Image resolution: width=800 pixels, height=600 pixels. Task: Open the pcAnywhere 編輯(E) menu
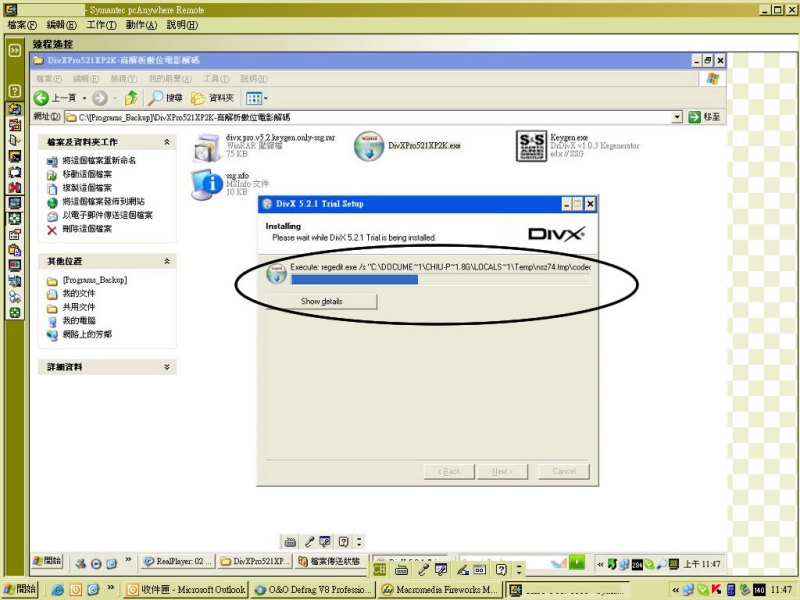(61, 25)
